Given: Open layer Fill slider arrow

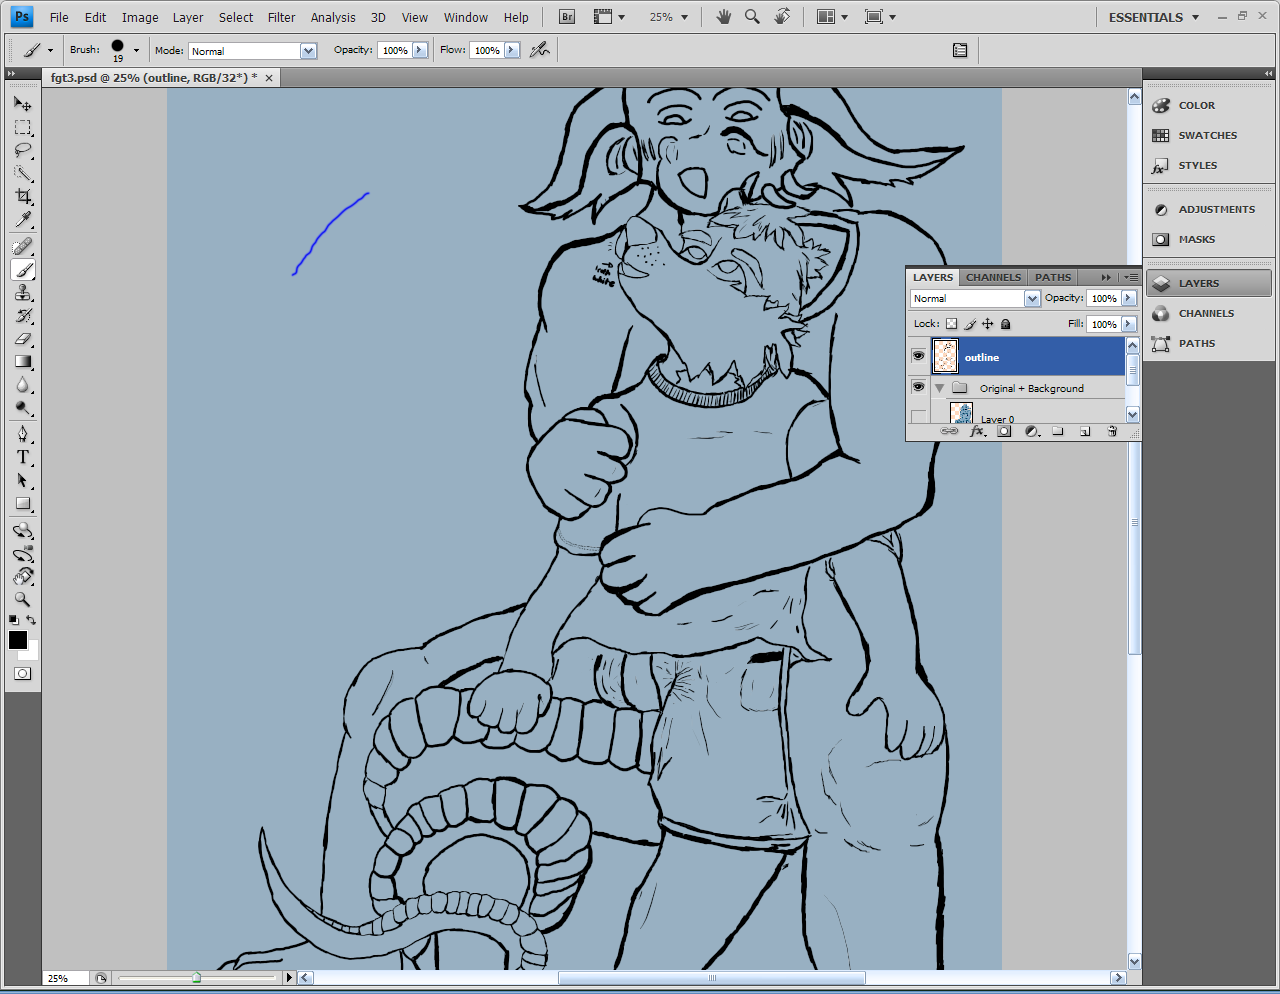Looking at the screenshot, I should point(1129,324).
